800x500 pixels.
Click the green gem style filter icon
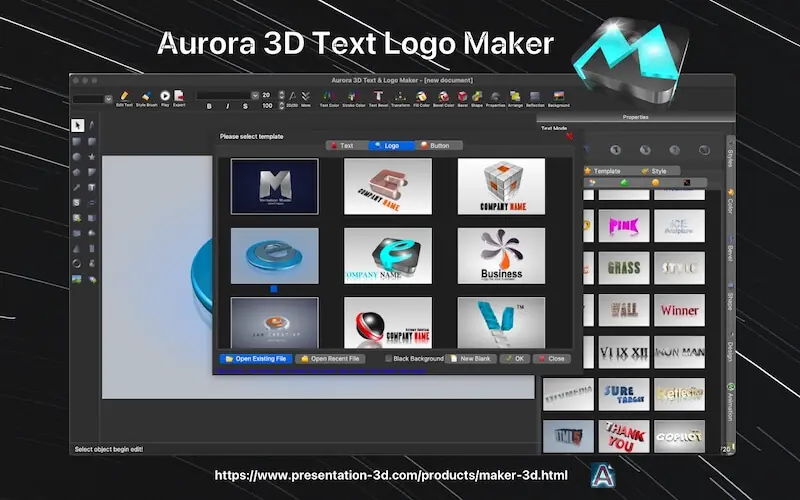pos(623,182)
